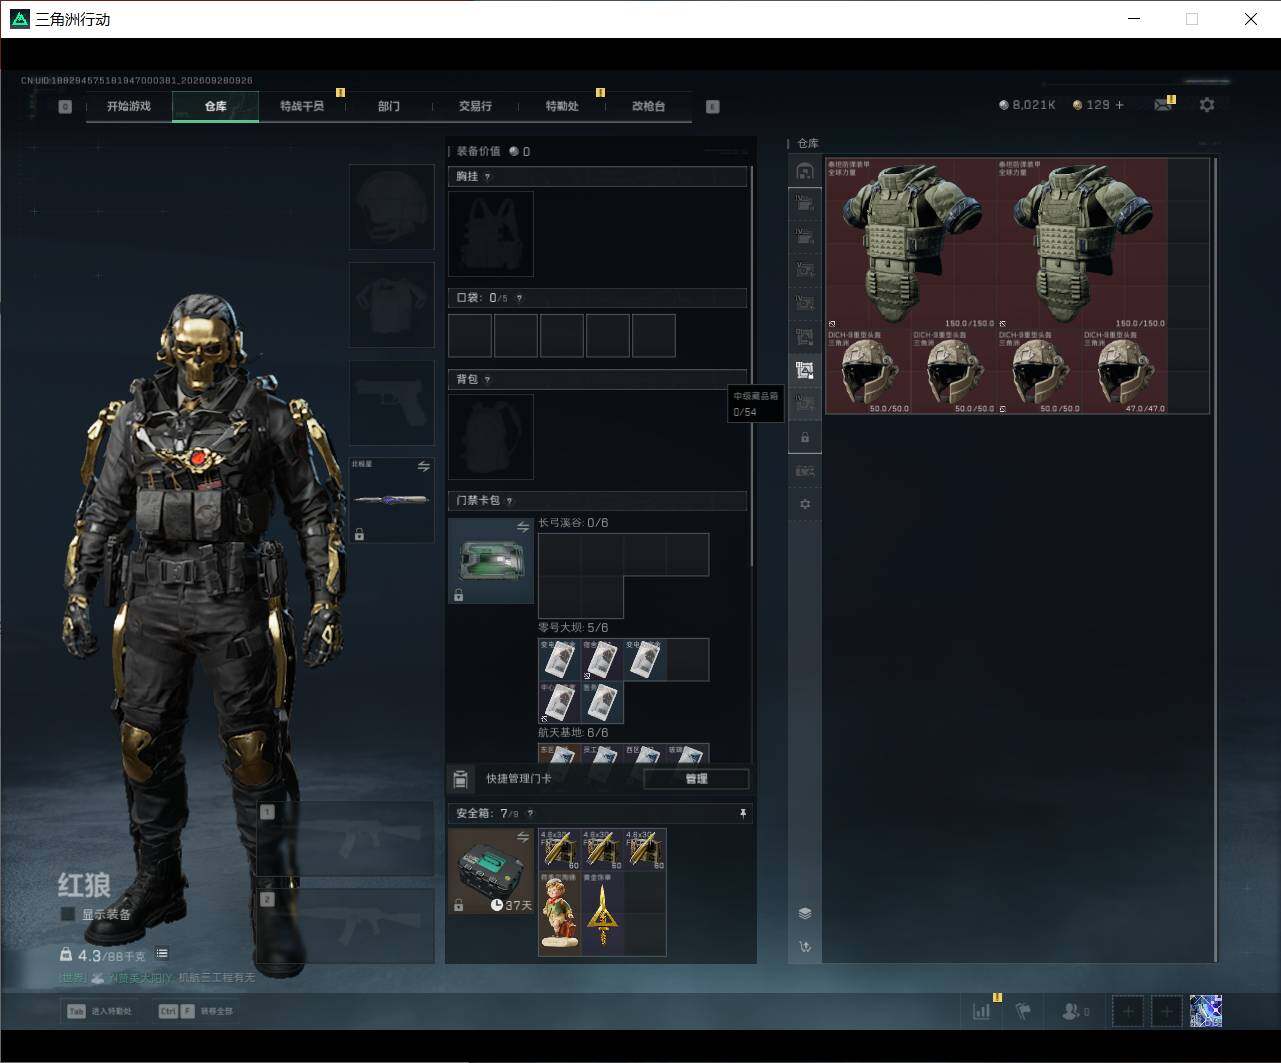
Task: Open the stats chart icon in bottom bar
Action: [x=981, y=1011]
